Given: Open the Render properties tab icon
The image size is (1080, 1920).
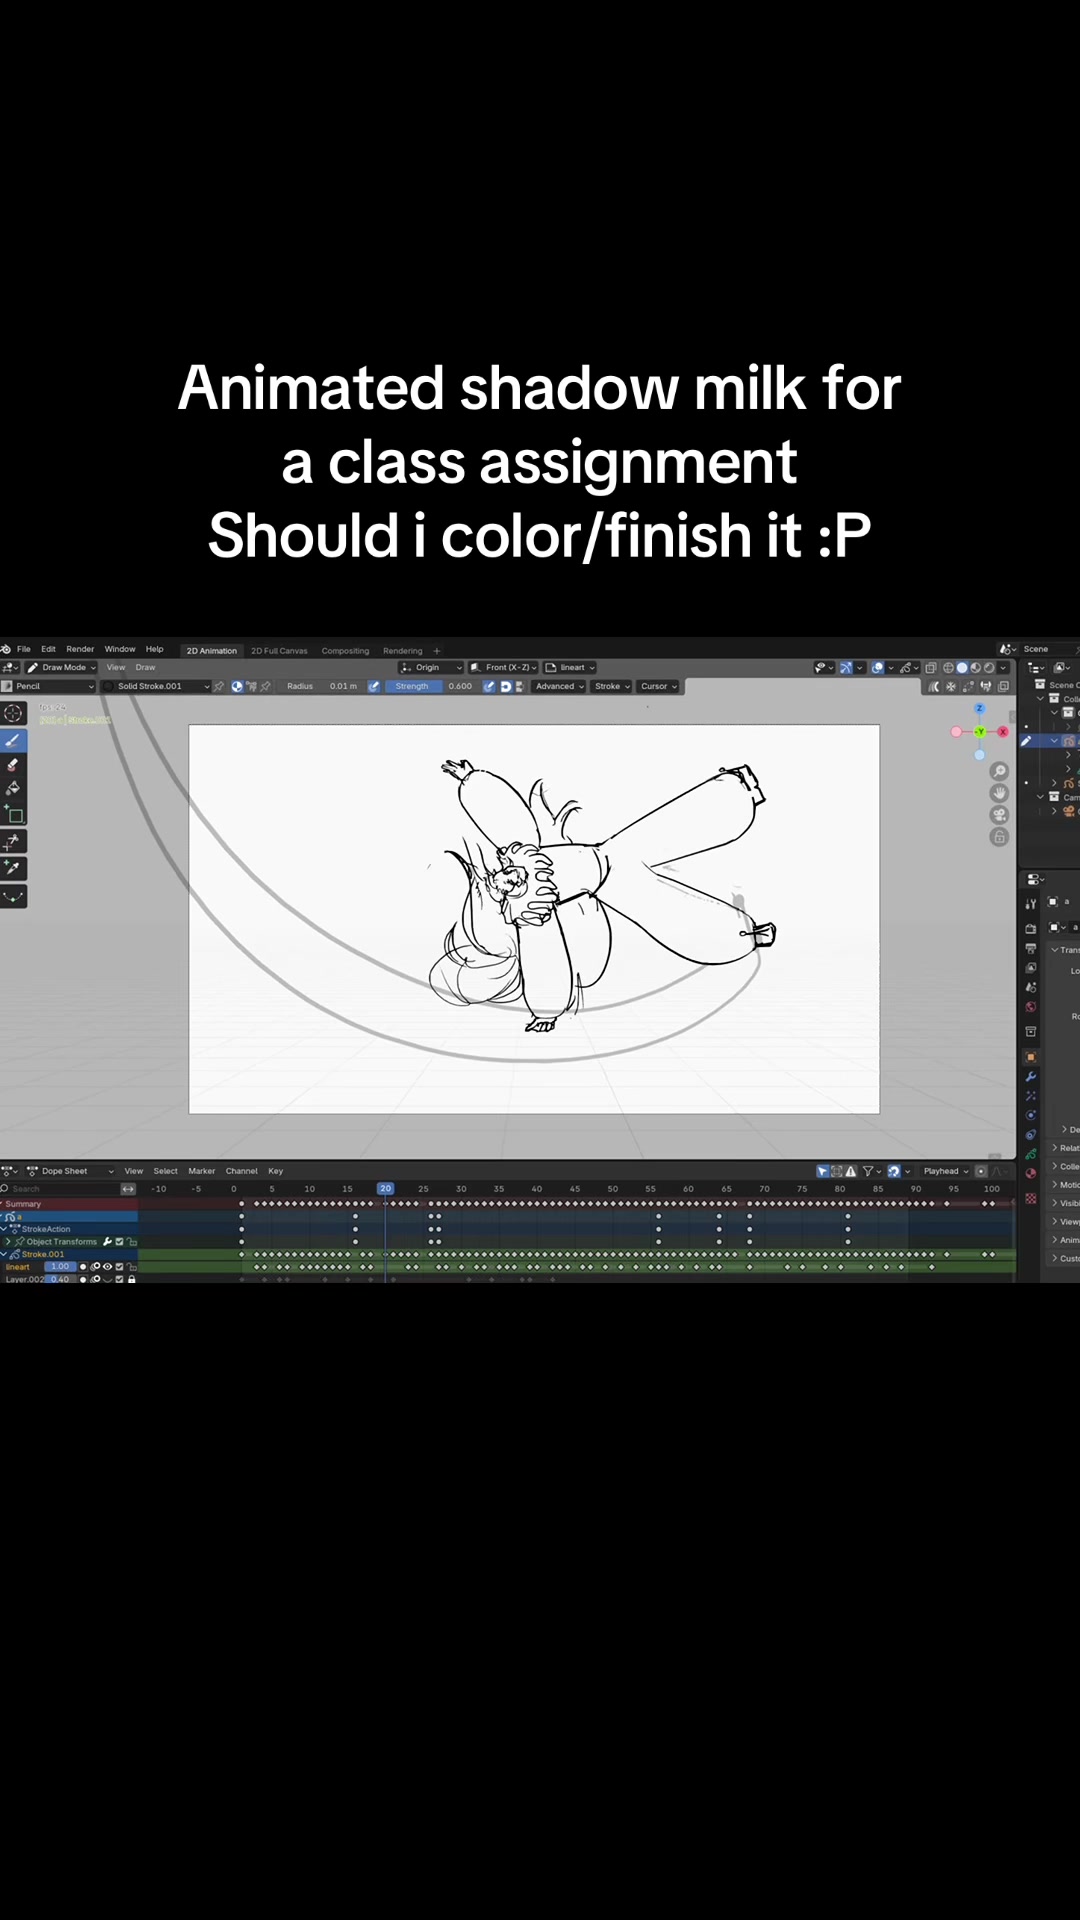Looking at the screenshot, I should click(x=1031, y=929).
